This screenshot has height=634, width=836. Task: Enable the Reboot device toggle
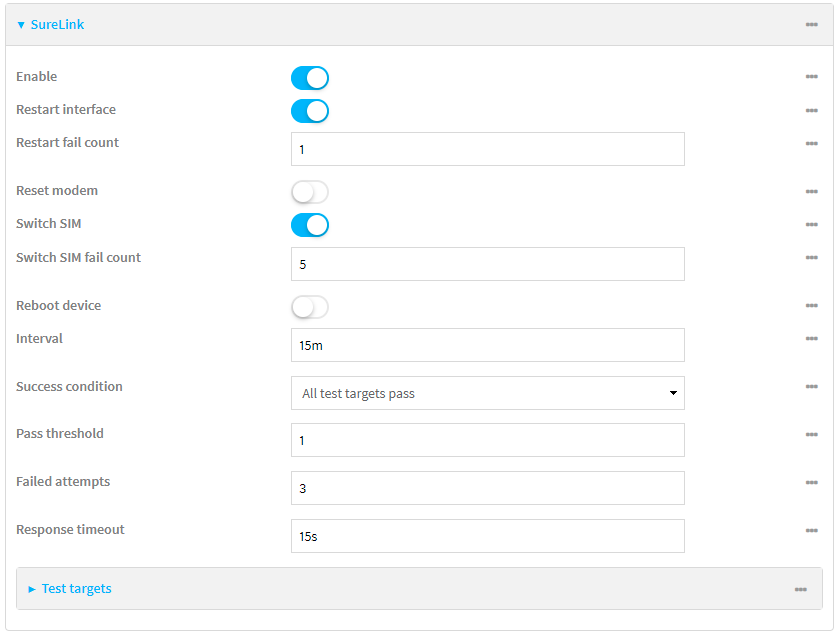coord(309,306)
